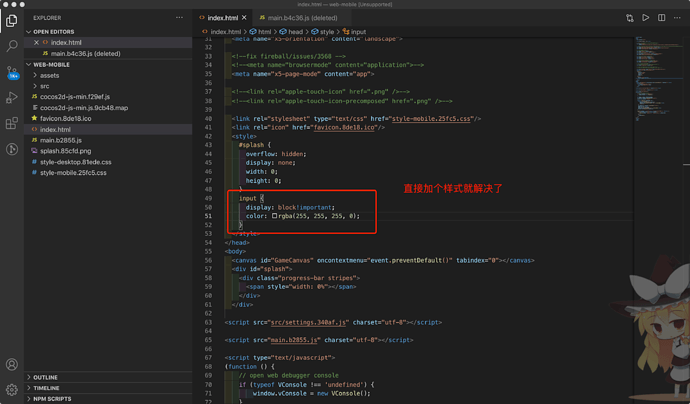The image size is (690, 404).
Task: Open the Search view in activity bar
Action: [x=12, y=46]
